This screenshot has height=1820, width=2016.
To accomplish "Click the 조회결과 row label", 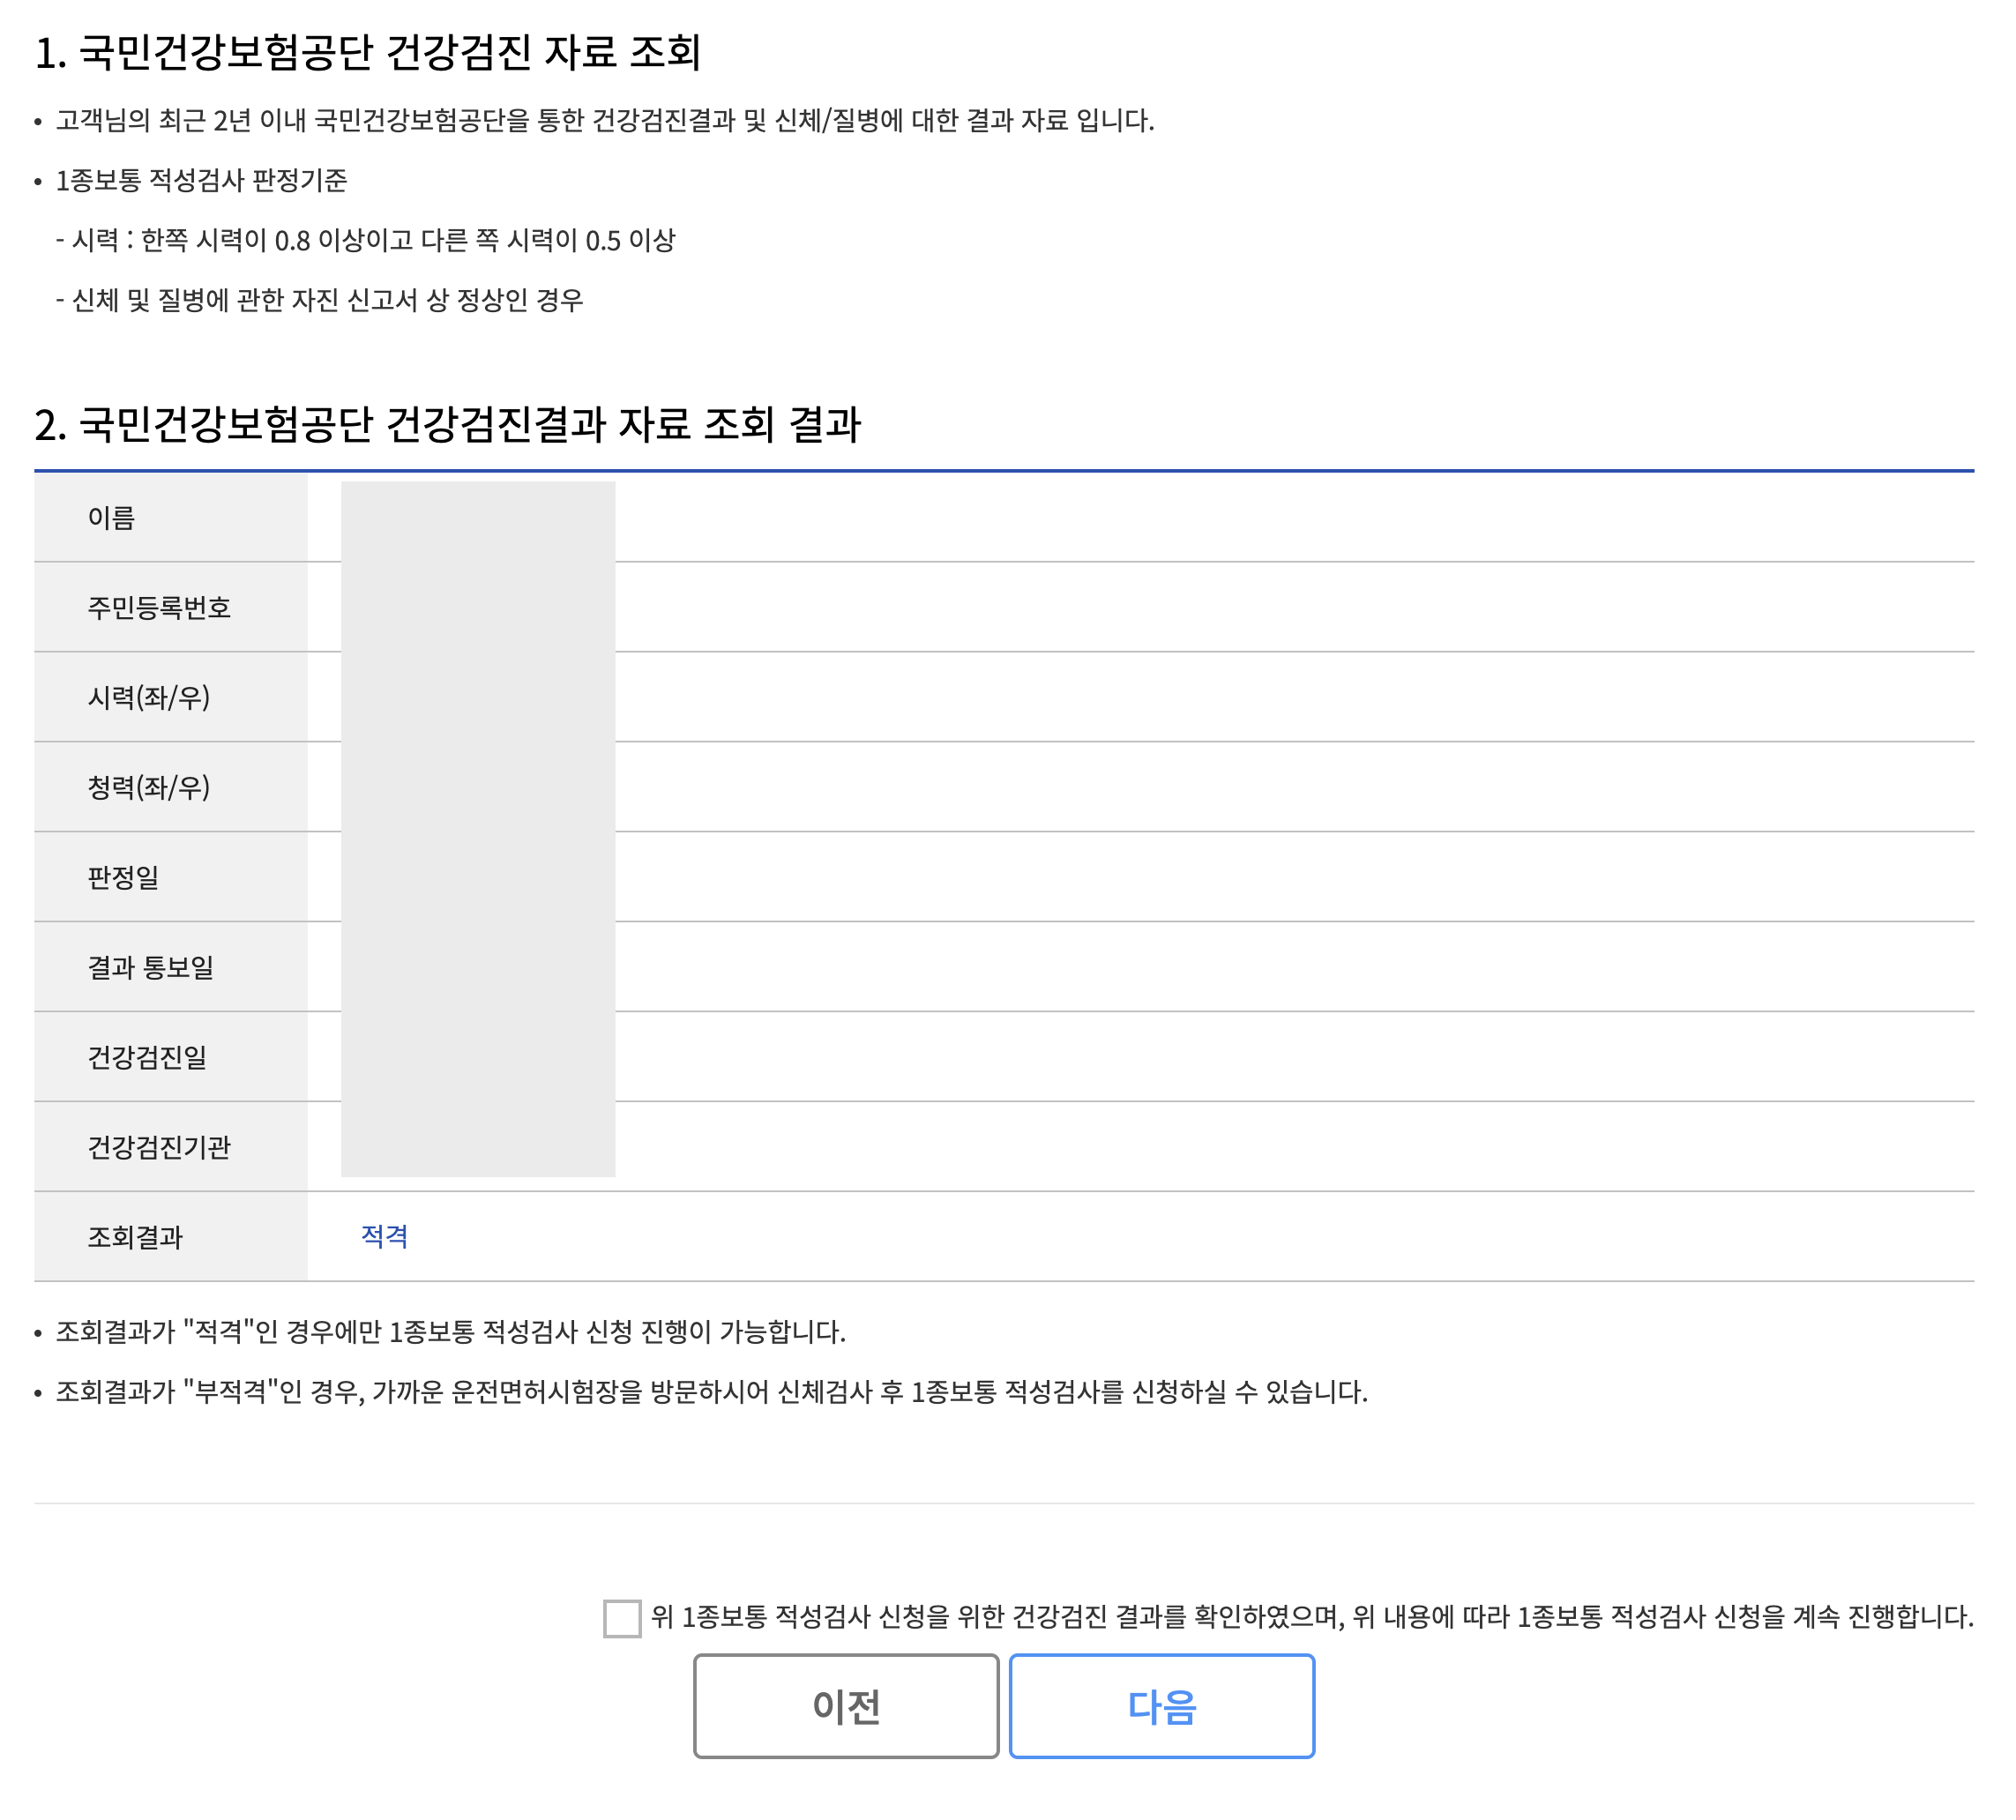I will (x=135, y=1237).
